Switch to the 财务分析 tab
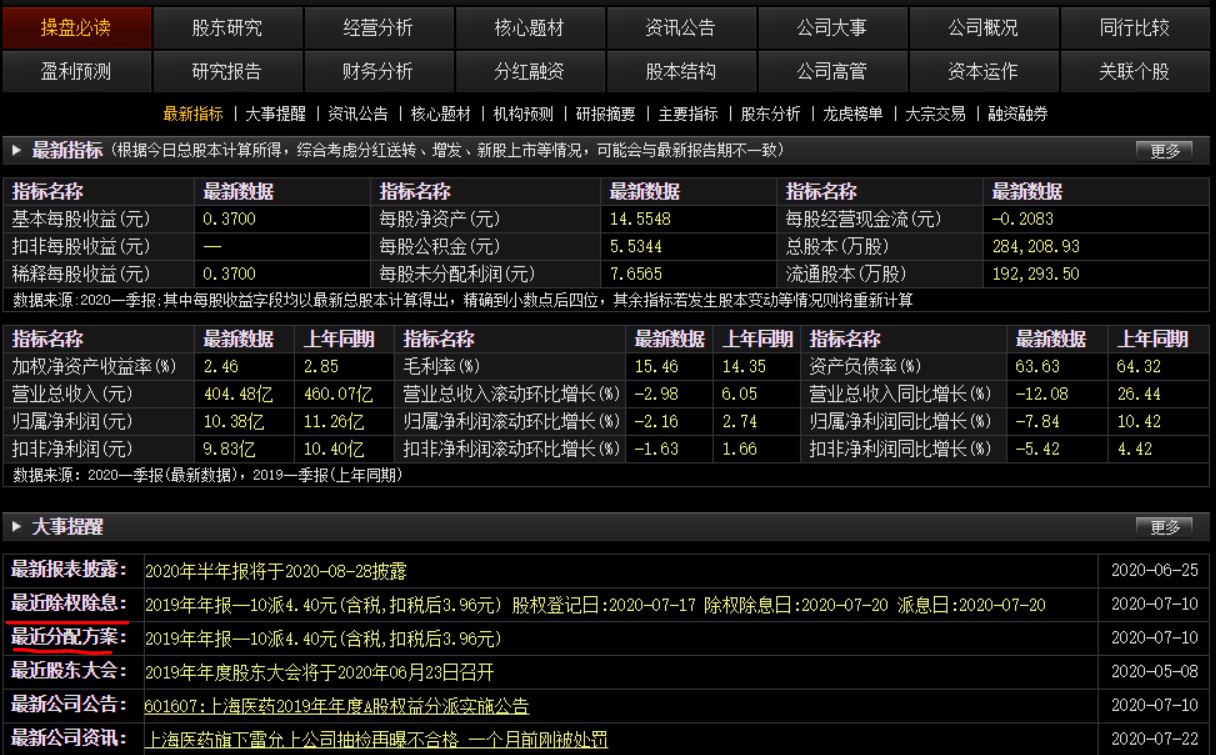The height and width of the screenshot is (755, 1216). (x=378, y=70)
